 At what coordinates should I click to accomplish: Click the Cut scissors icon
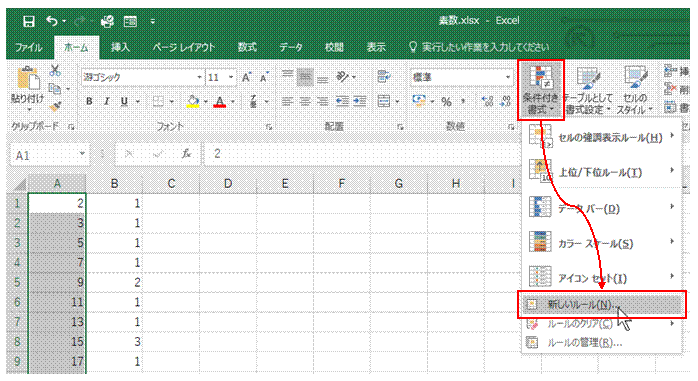click(x=55, y=70)
